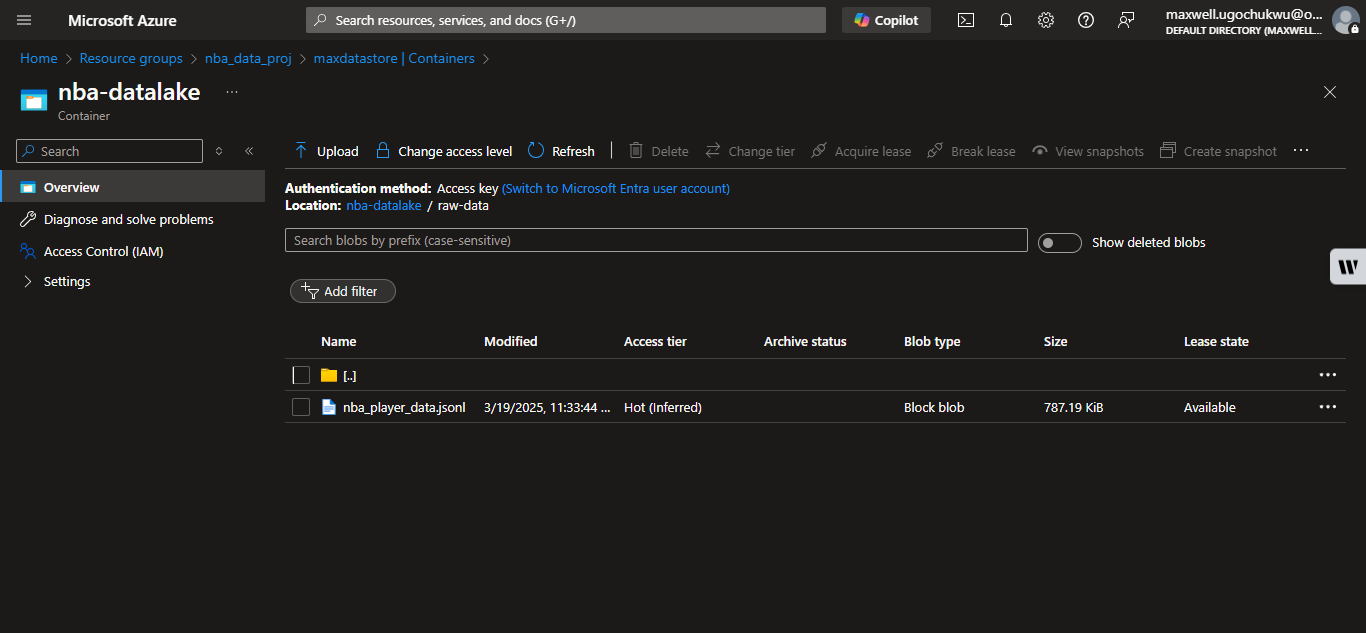Click the Block blob type cell
The image size is (1366, 633).
[934, 407]
